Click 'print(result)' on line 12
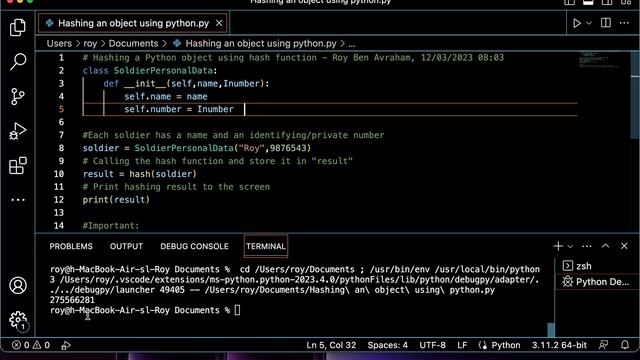 [x=116, y=200]
